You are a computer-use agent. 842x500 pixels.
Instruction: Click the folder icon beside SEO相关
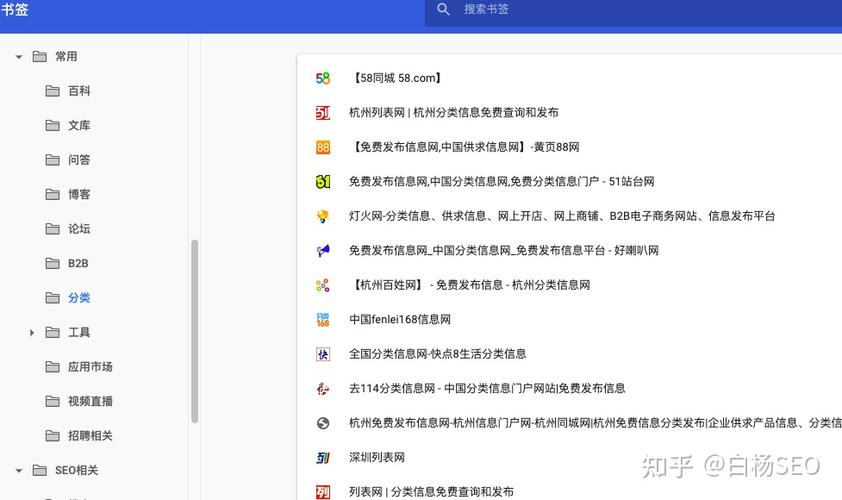pyautogui.click(x=40, y=470)
